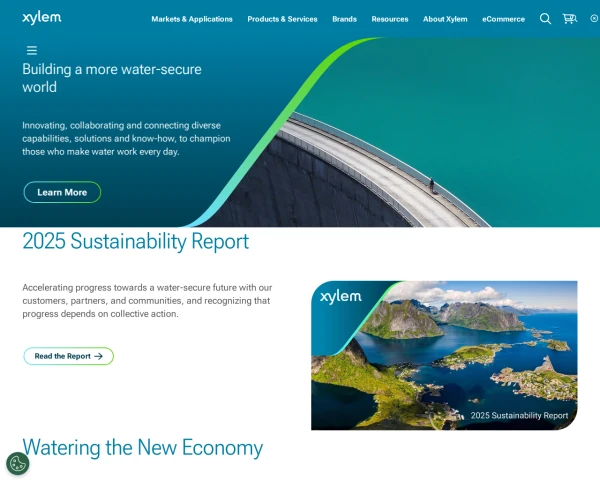Image resolution: width=600 pixels, height=480 pixels.
Task: Expand Products & Services menu
Action: tap(282, 19)
